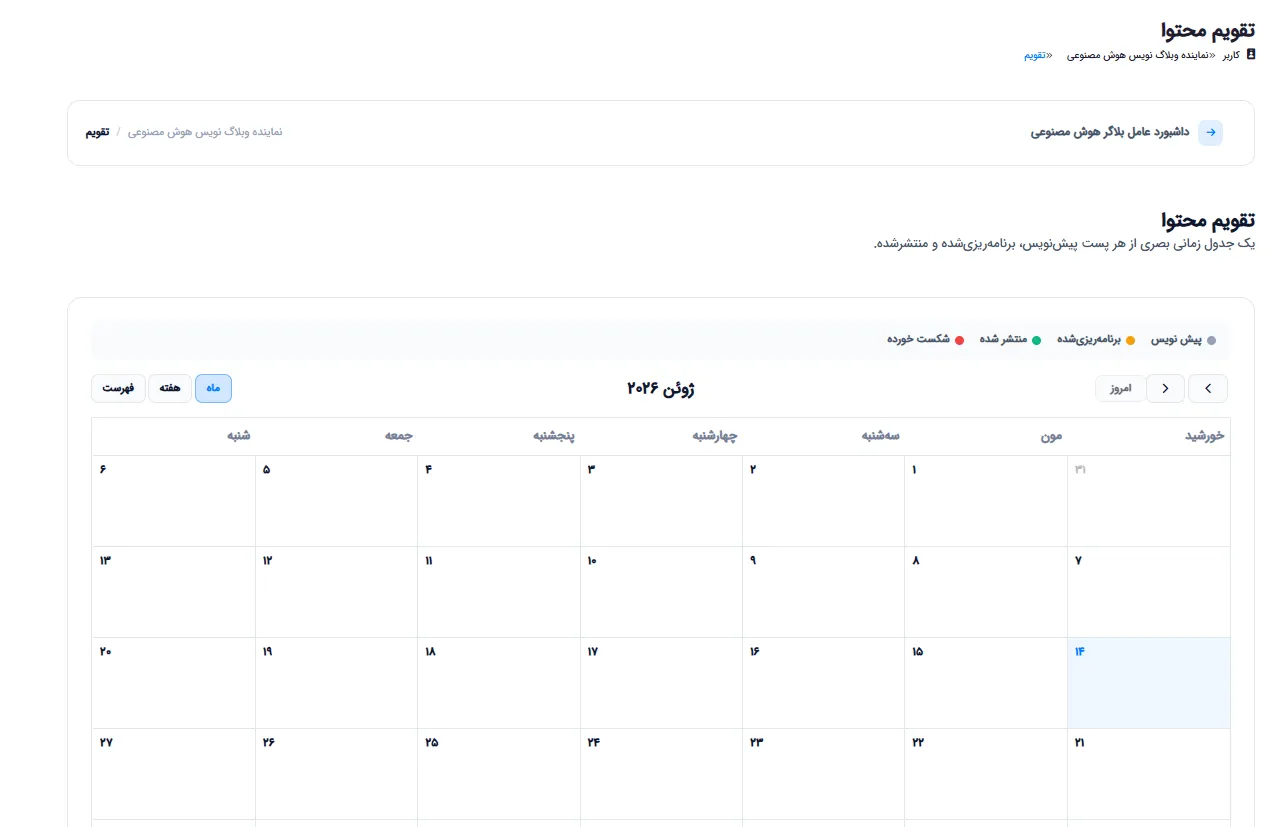1270x827 pixels.
Task: Click نماینده وبلاگ نویس هوش مصنوعی top breadcrumb
Action: point(1137,55)
